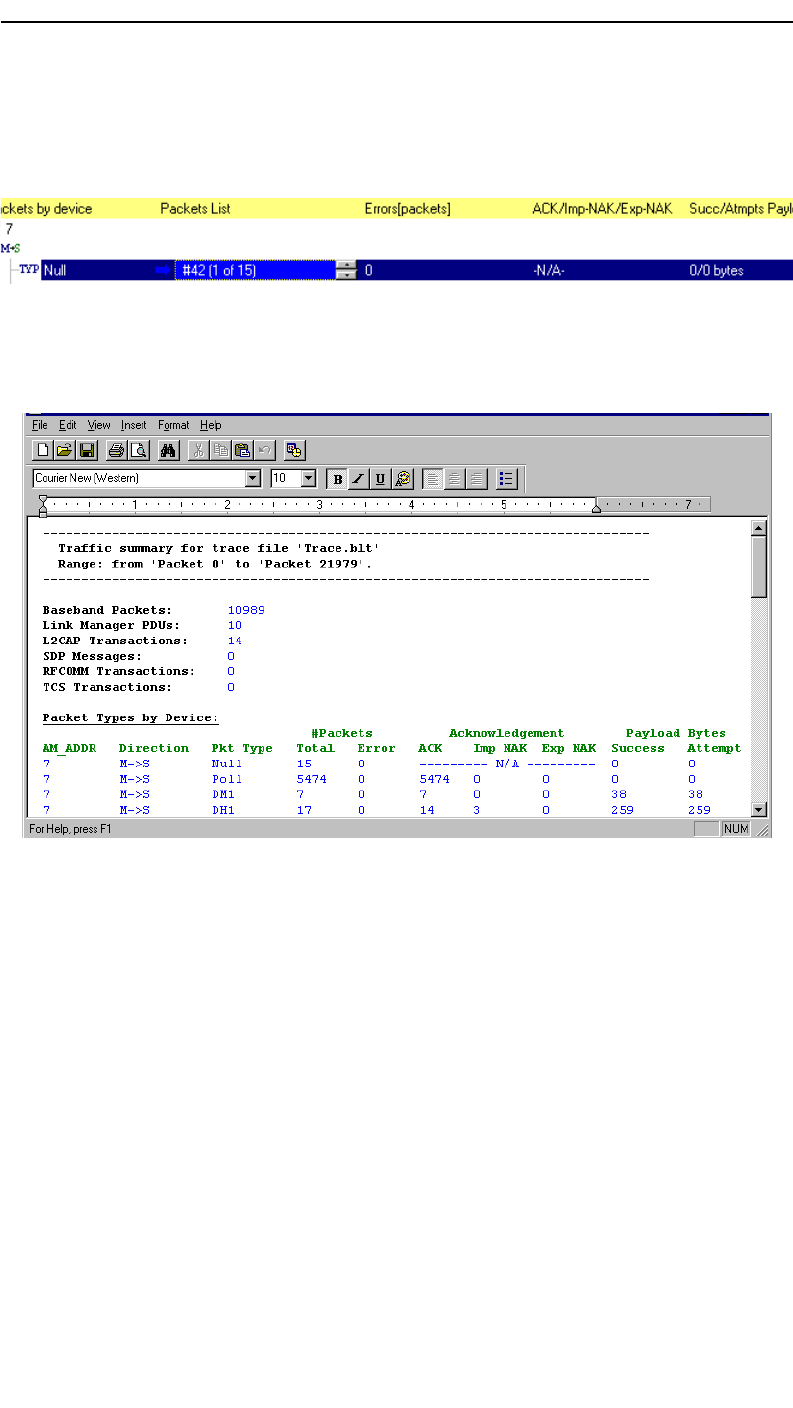Screen dimensions: 793x1408
Task: Save the document with the floppy disk icon
Action: coord(87,451)
